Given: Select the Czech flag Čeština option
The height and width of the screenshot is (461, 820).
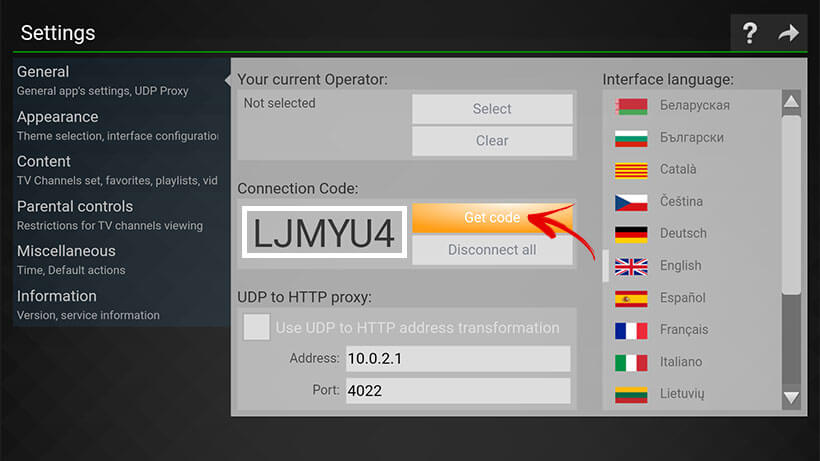Looking at the screenshot, I should (x=631, y=202).
